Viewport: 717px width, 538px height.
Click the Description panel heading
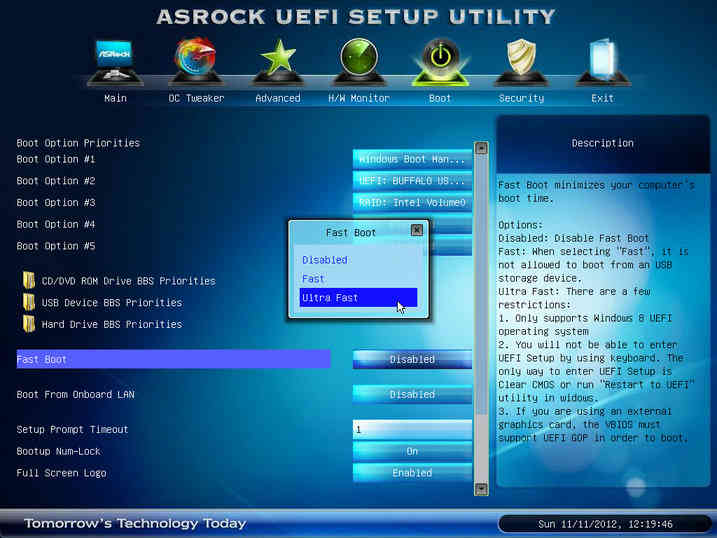coord(602,143)
